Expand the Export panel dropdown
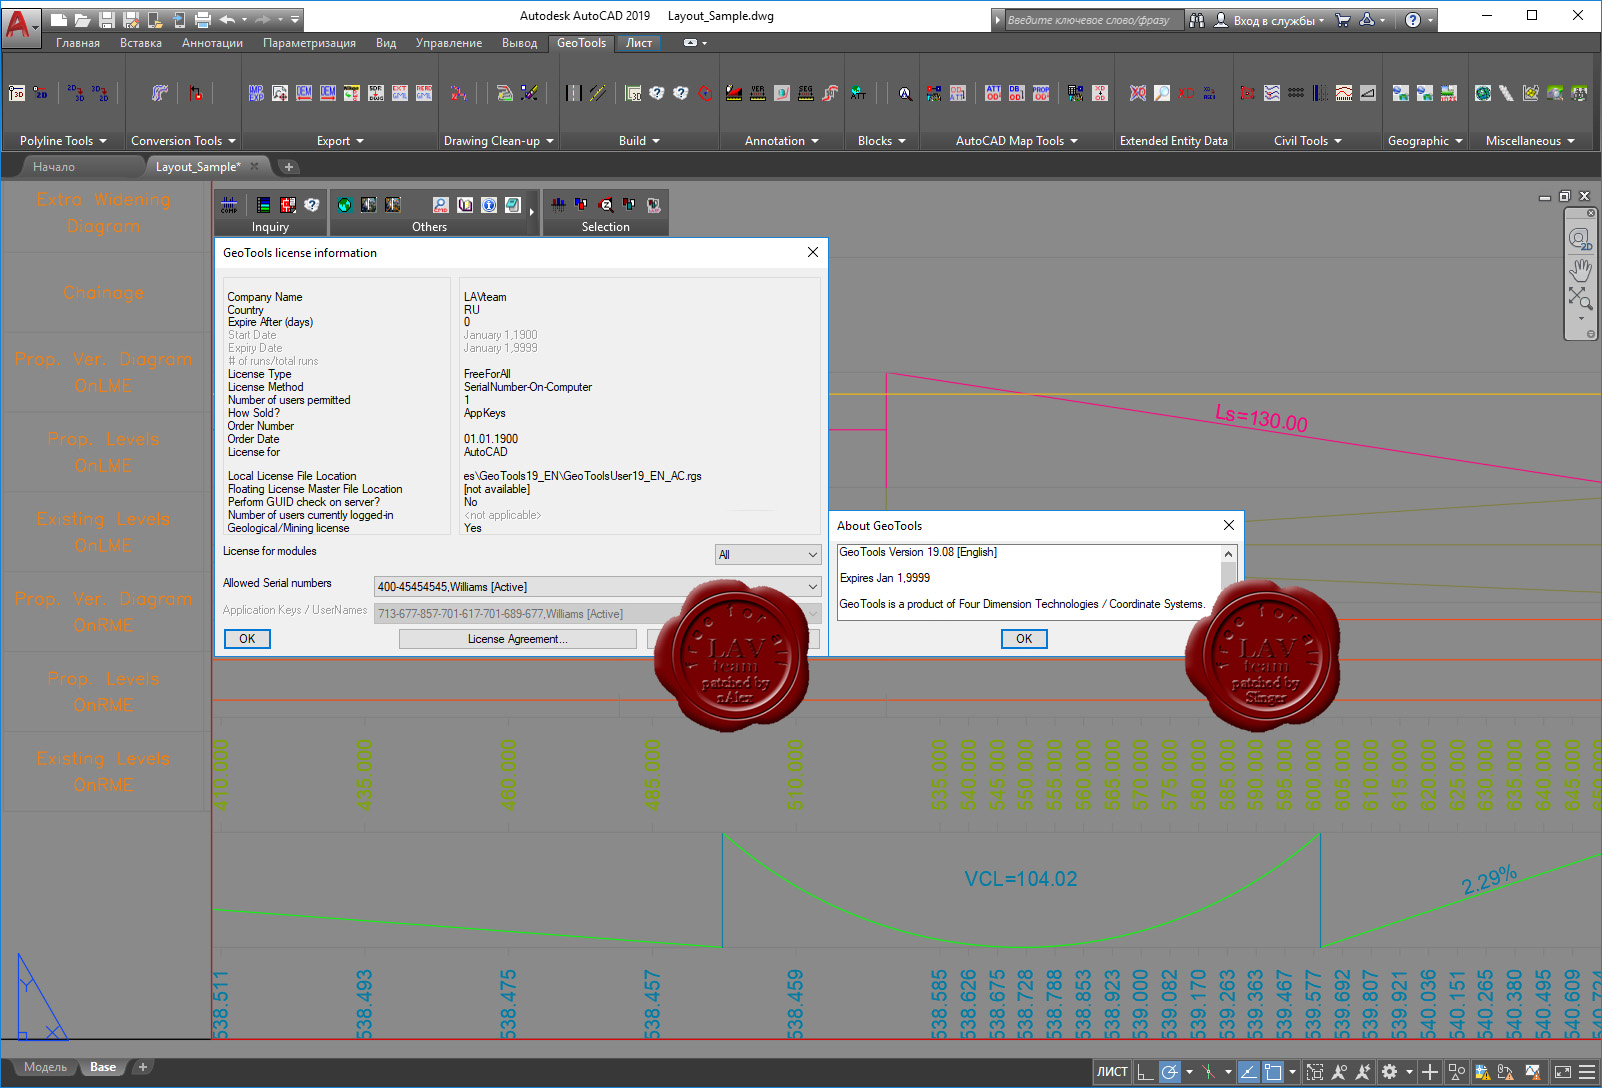This screenshot has height=1088, width=1602. [x=340, y=141]
